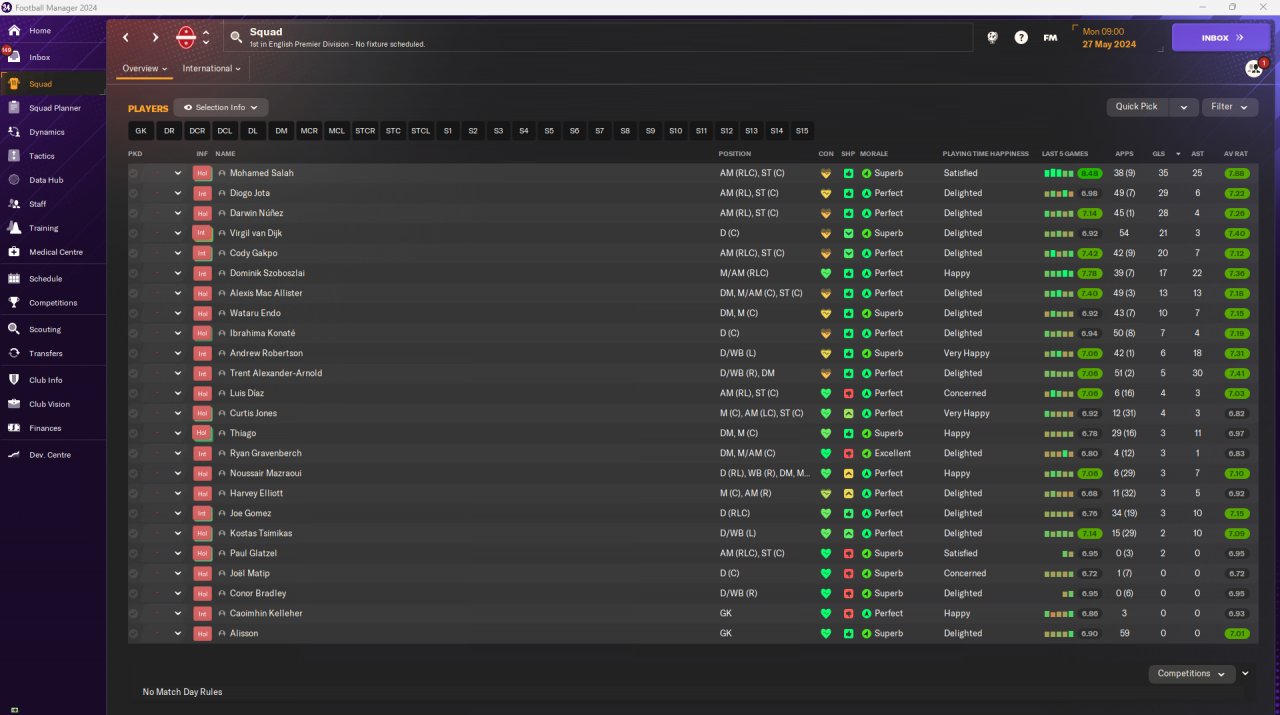Screen dimensions: 1280x715
Task: Click the INBOX continue button
Action: [1221, 37]
